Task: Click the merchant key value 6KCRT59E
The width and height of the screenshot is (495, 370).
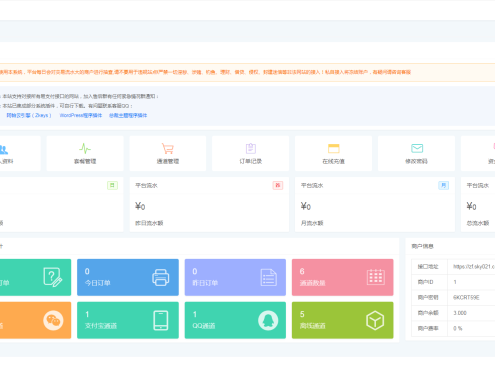Action: (466, 297)
